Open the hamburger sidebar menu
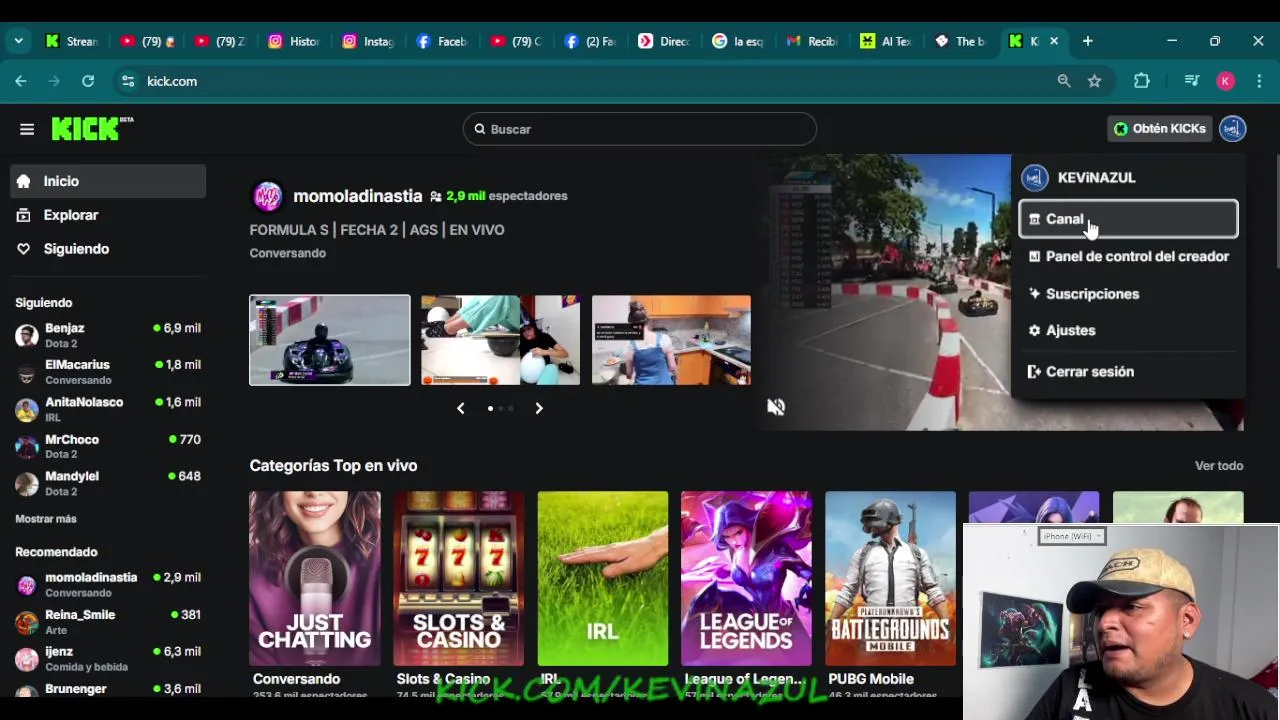Screen dimensions: 1280x720 tap(27, 129)
